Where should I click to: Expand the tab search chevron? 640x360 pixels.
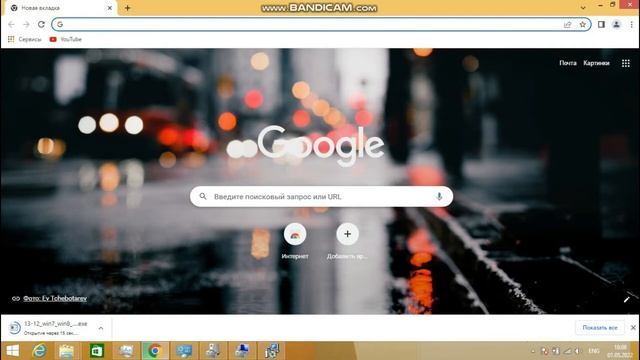point(583,7)
